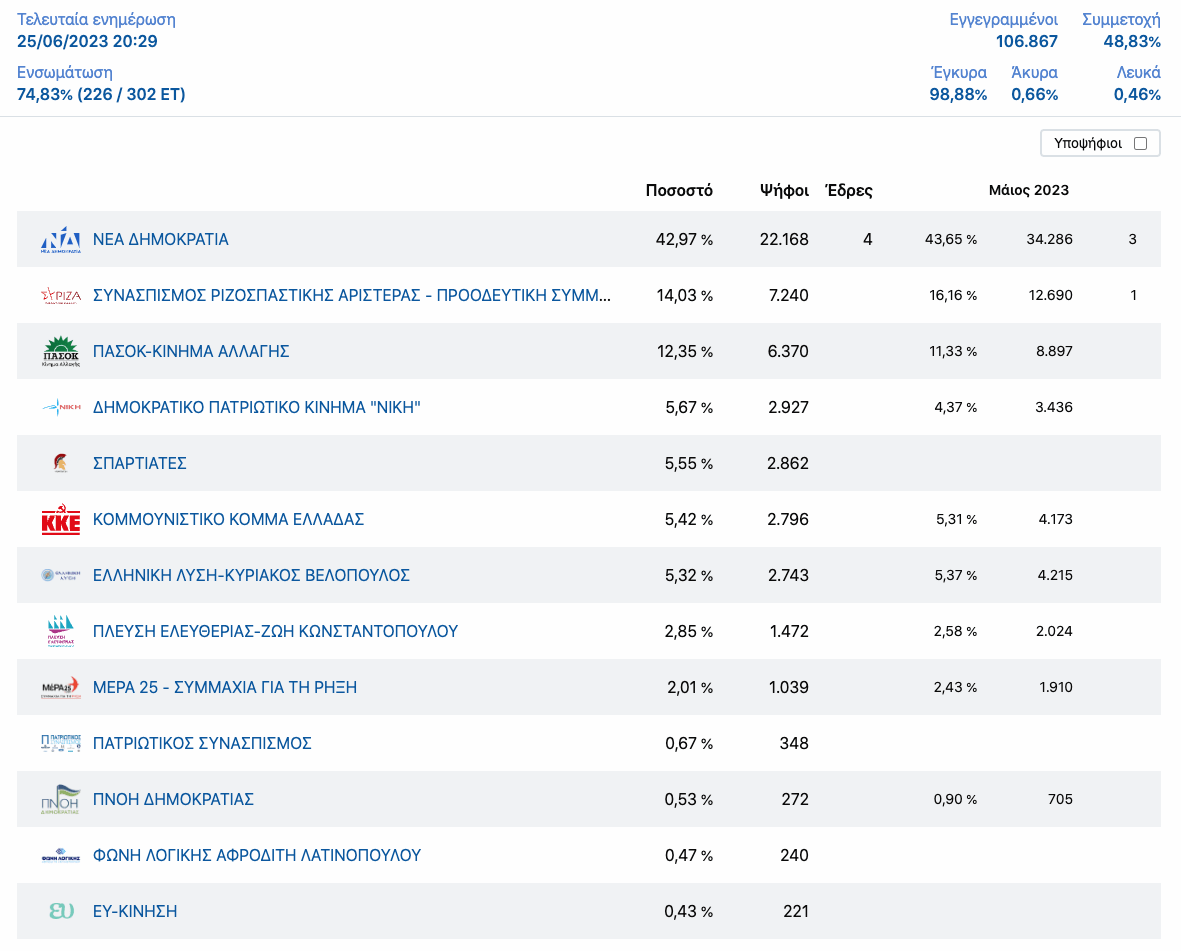Open ΠΛΕΥΣΗ ΕΛΕΥΘΕΡΙΑΣ-ΖΩΗ ΚΩΝΣΤΑΝΤΟΠΟΥΛΟΥ link
Viewport: 1181px width, 951px height.
coord(275,631)
